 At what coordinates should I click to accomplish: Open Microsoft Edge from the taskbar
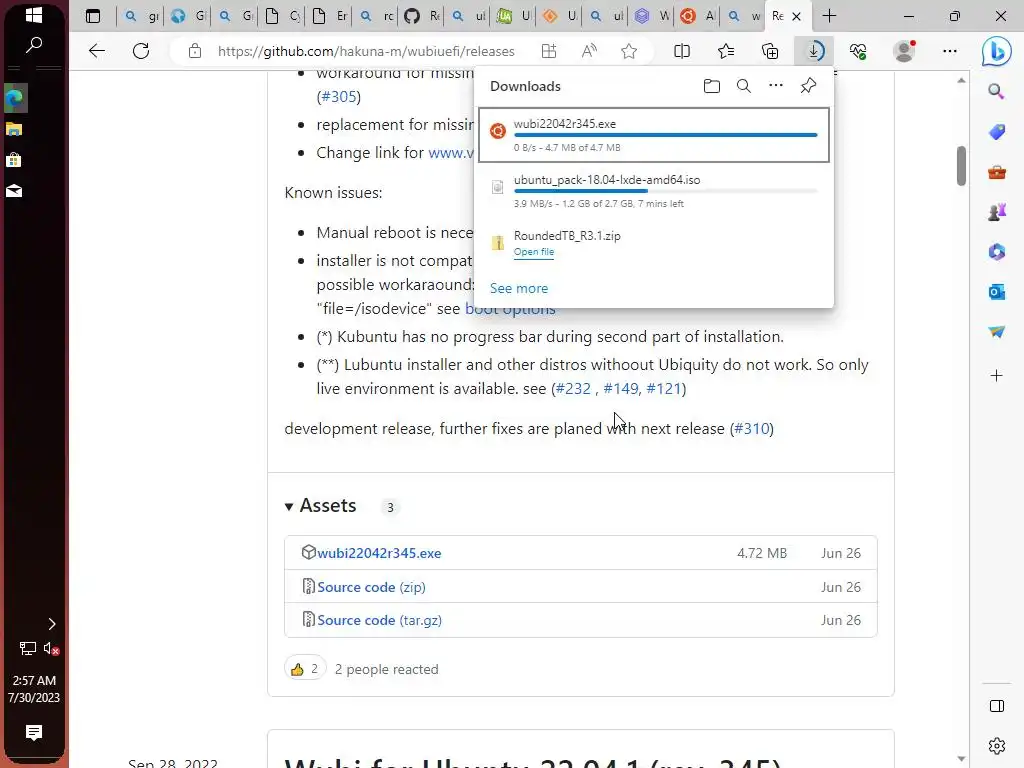pyautogui.click(x=14, y=99)
